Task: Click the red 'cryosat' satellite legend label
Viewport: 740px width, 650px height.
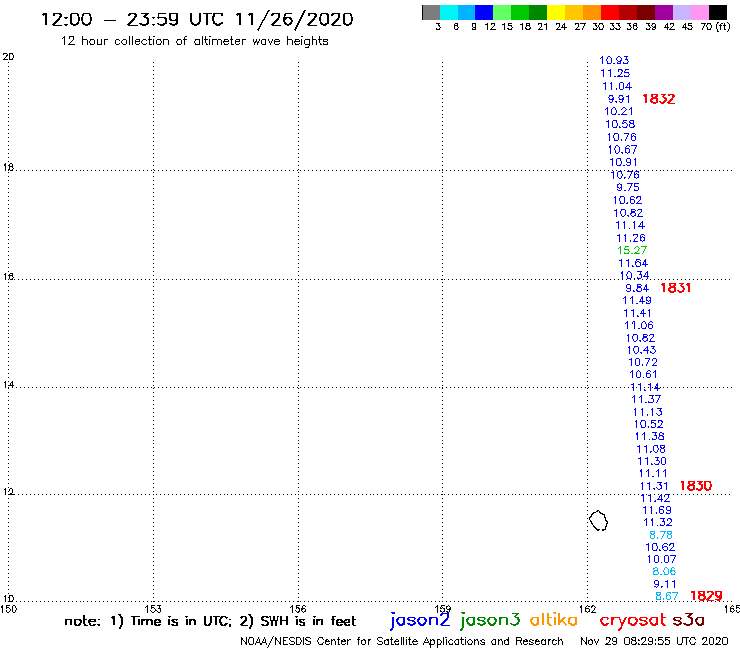Action: [x=632, y=620]
